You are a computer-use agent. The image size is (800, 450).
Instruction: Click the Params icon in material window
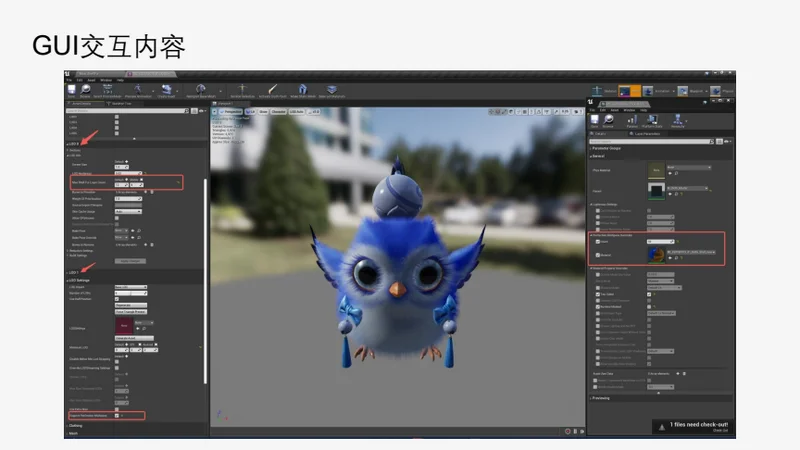(632, 121)
